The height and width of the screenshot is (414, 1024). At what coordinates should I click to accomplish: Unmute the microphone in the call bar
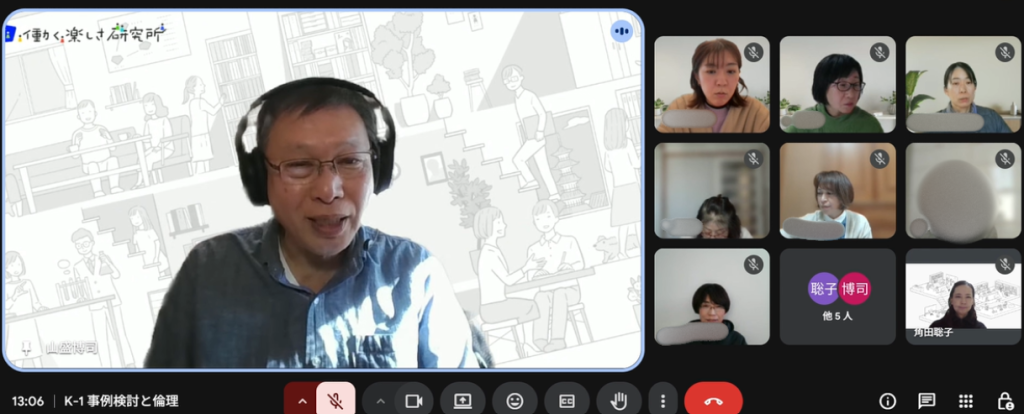(x=336, y=400)
